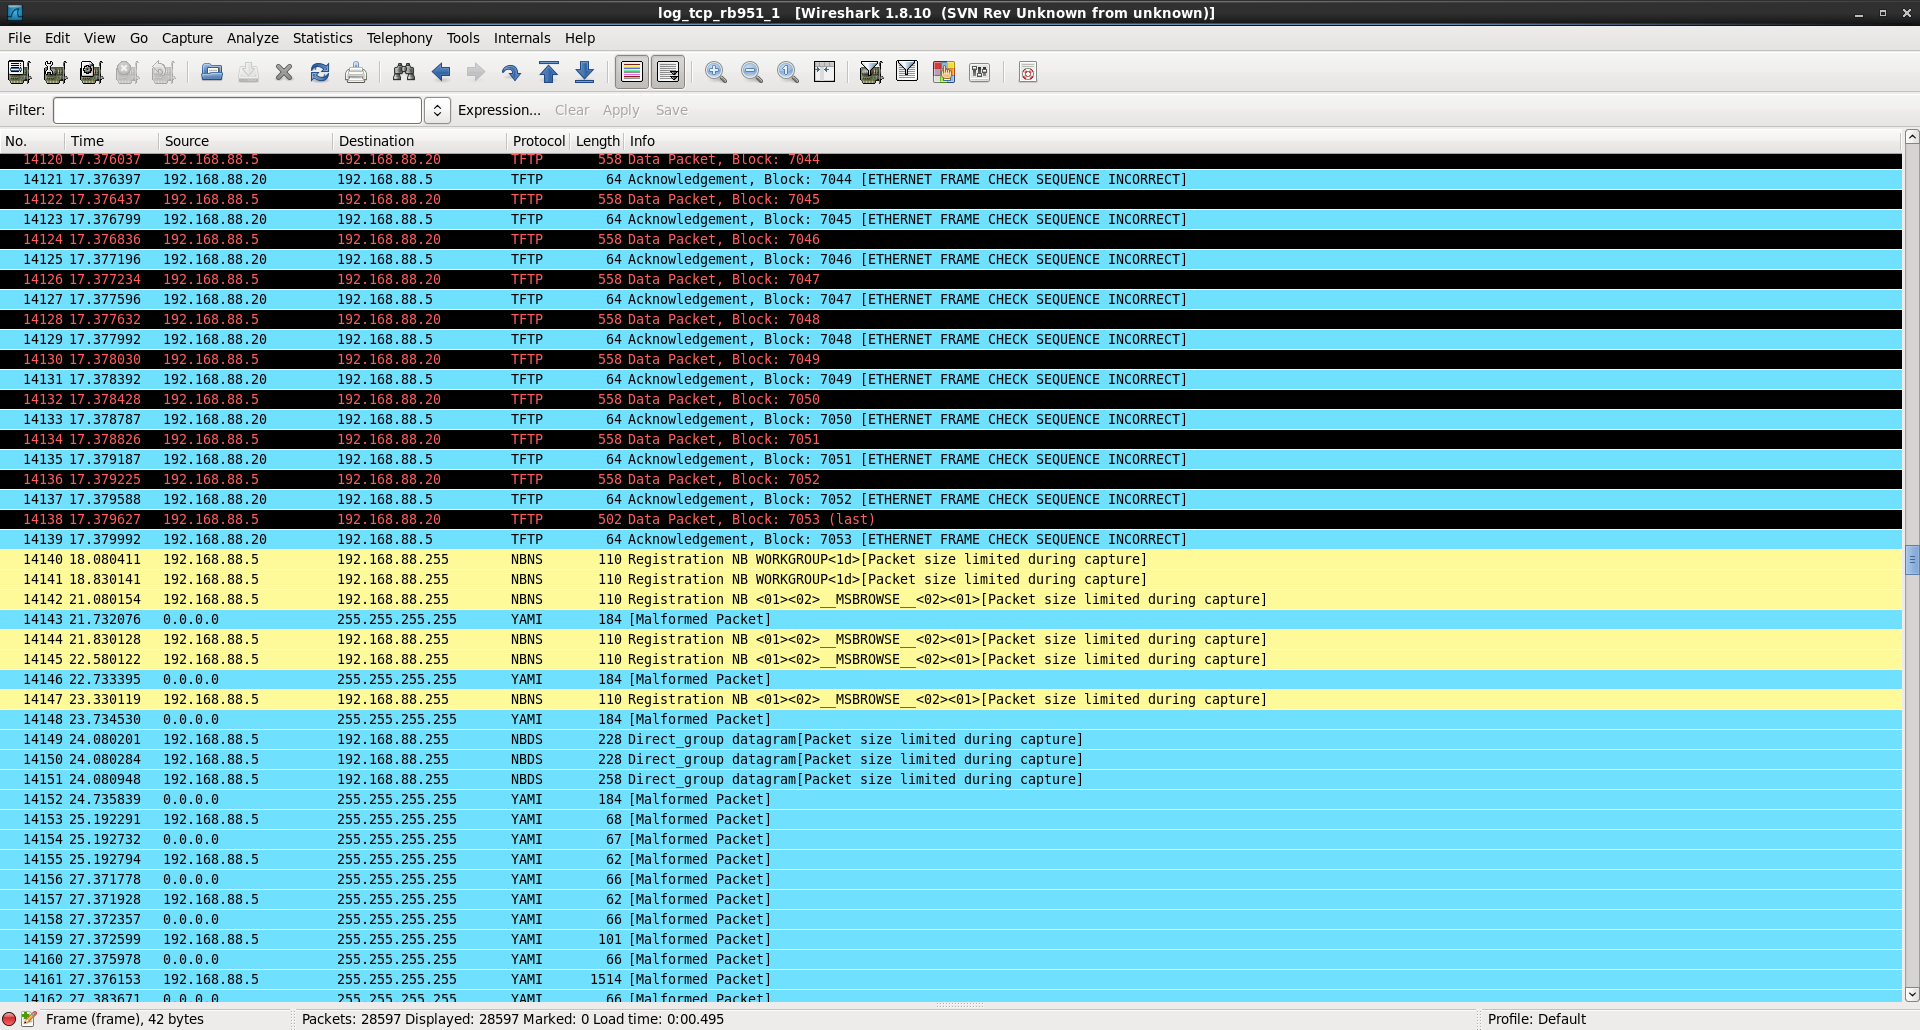Open a capture file icon
The image size is (1920, 1030).
(x=212, y=72)
